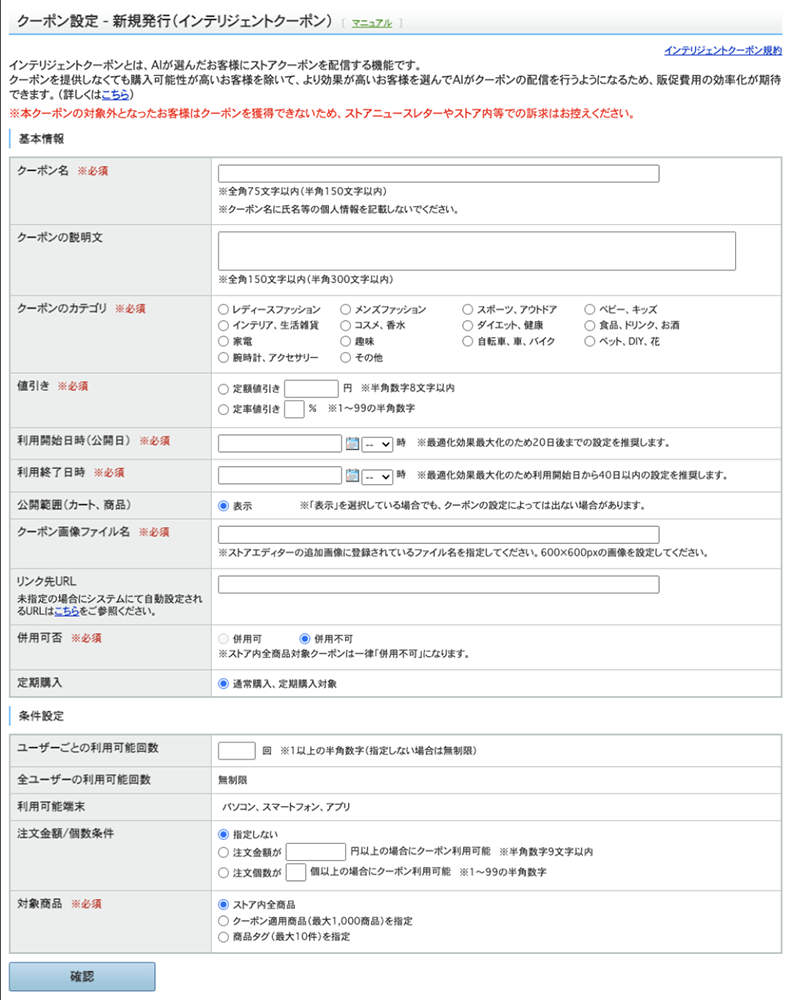
Task: Select 注文個数が order quantity condition
Action: 223,873
